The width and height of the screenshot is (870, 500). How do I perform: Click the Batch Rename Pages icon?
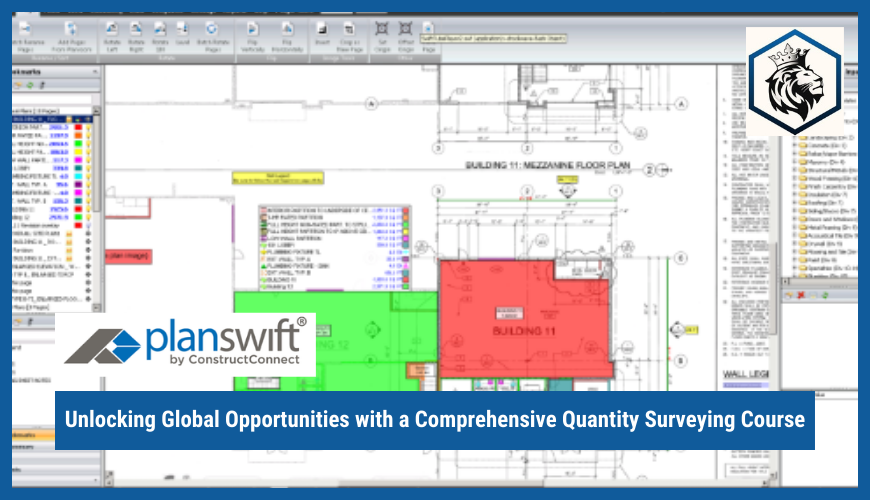[x=26, y=29]
